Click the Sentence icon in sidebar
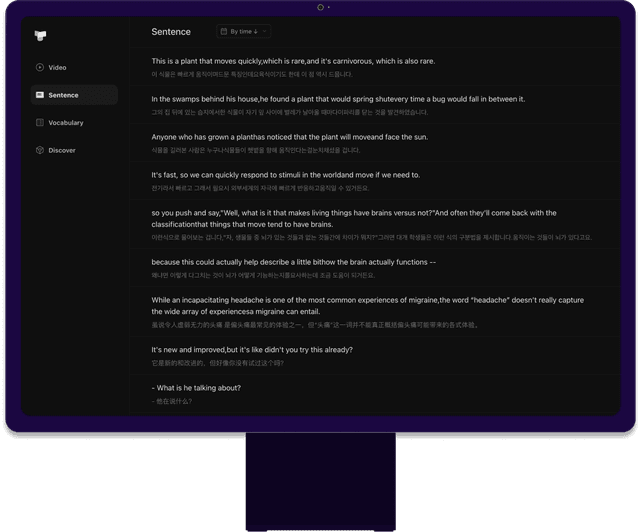The height and width of the screenshot is (532, 640). [x=39, y=95]
